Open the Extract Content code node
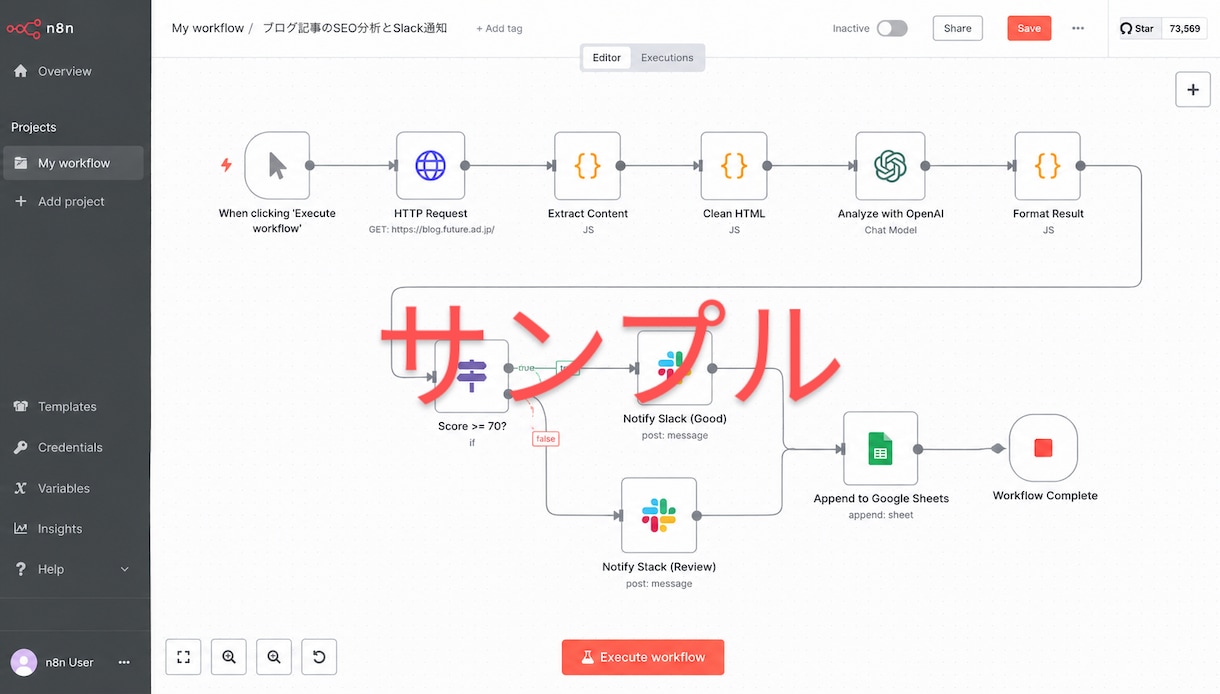The image size is (1220, 694). [x=588, y=165]
